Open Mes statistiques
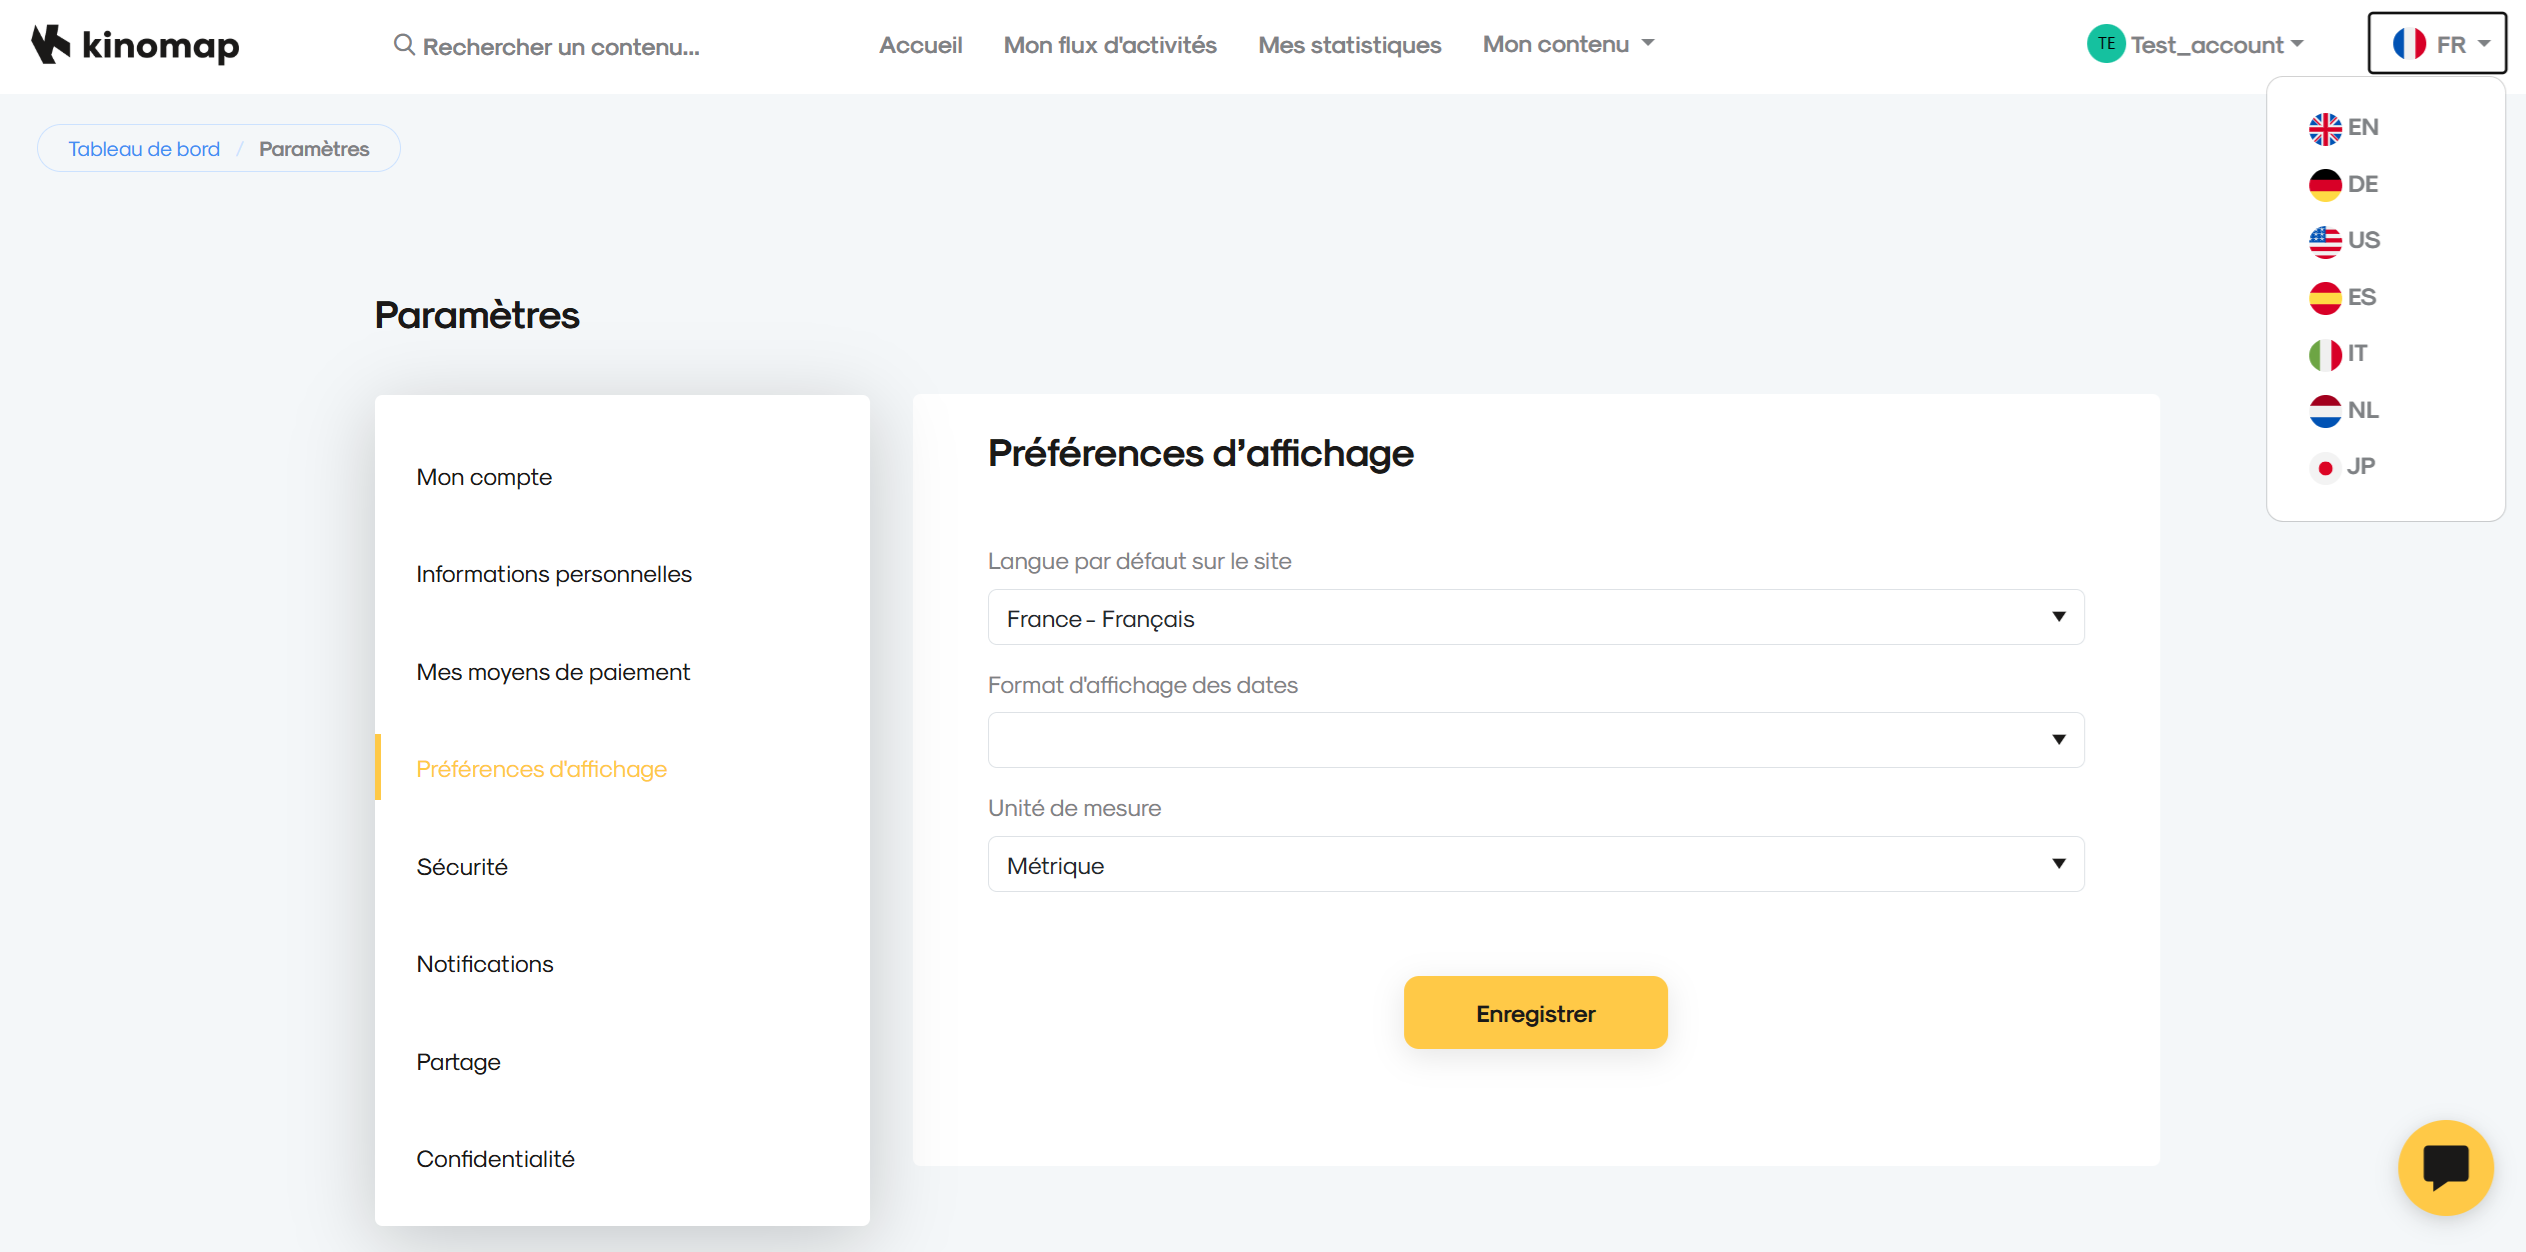Viewport: 2526px width, 1252px height. [x=1349, y=45]
